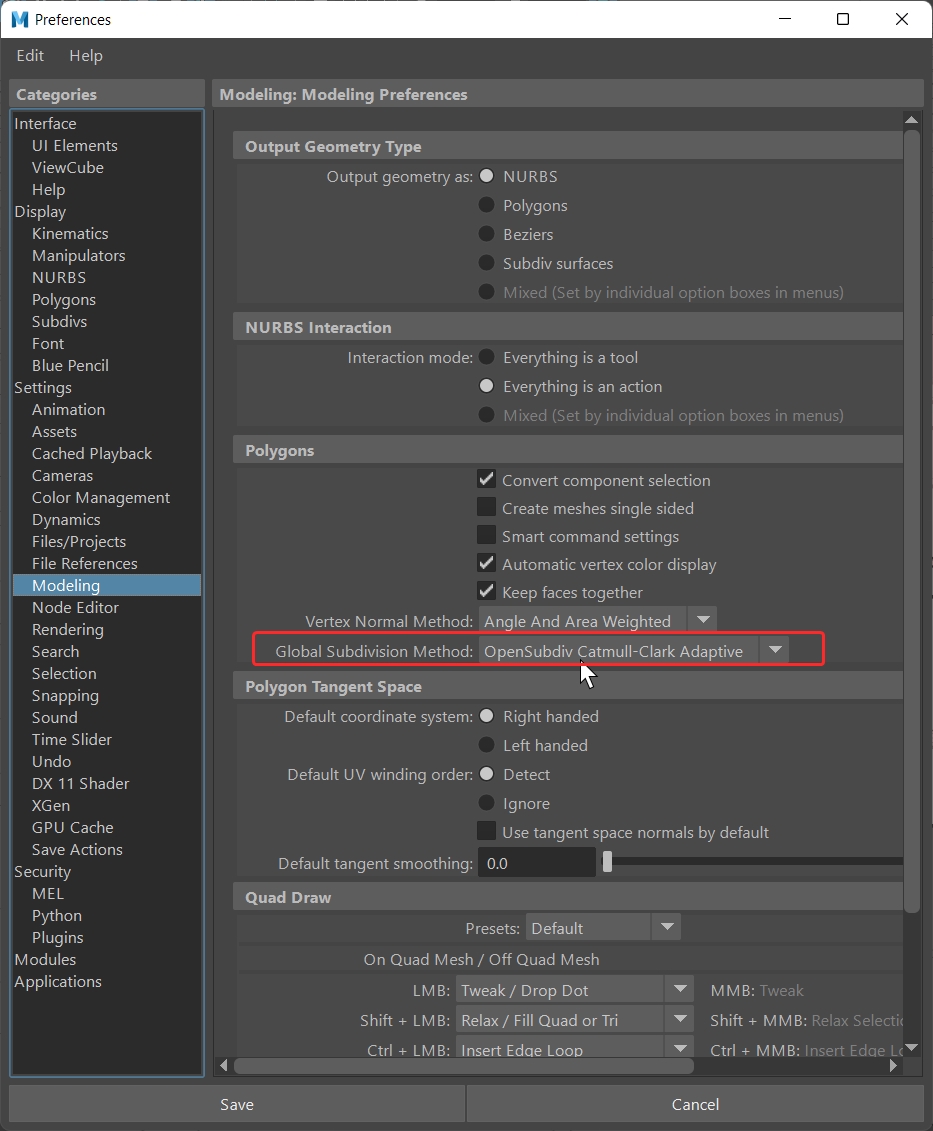The image size is (933, 1131).
Task: Enable Create meshes single sided
Action: pos(486,507)
